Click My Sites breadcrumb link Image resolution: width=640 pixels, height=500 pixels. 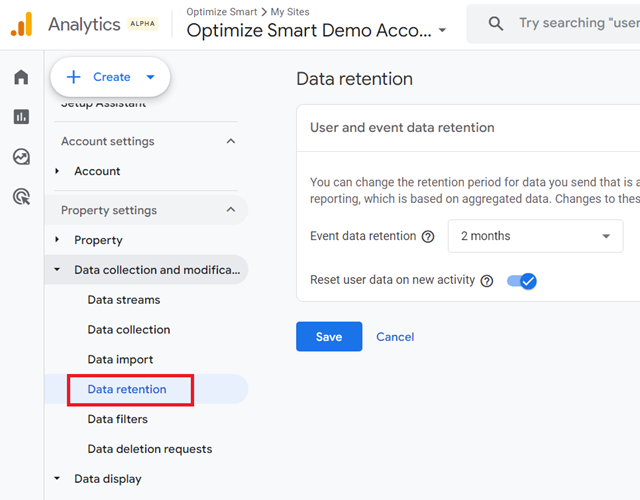[290, 12]
